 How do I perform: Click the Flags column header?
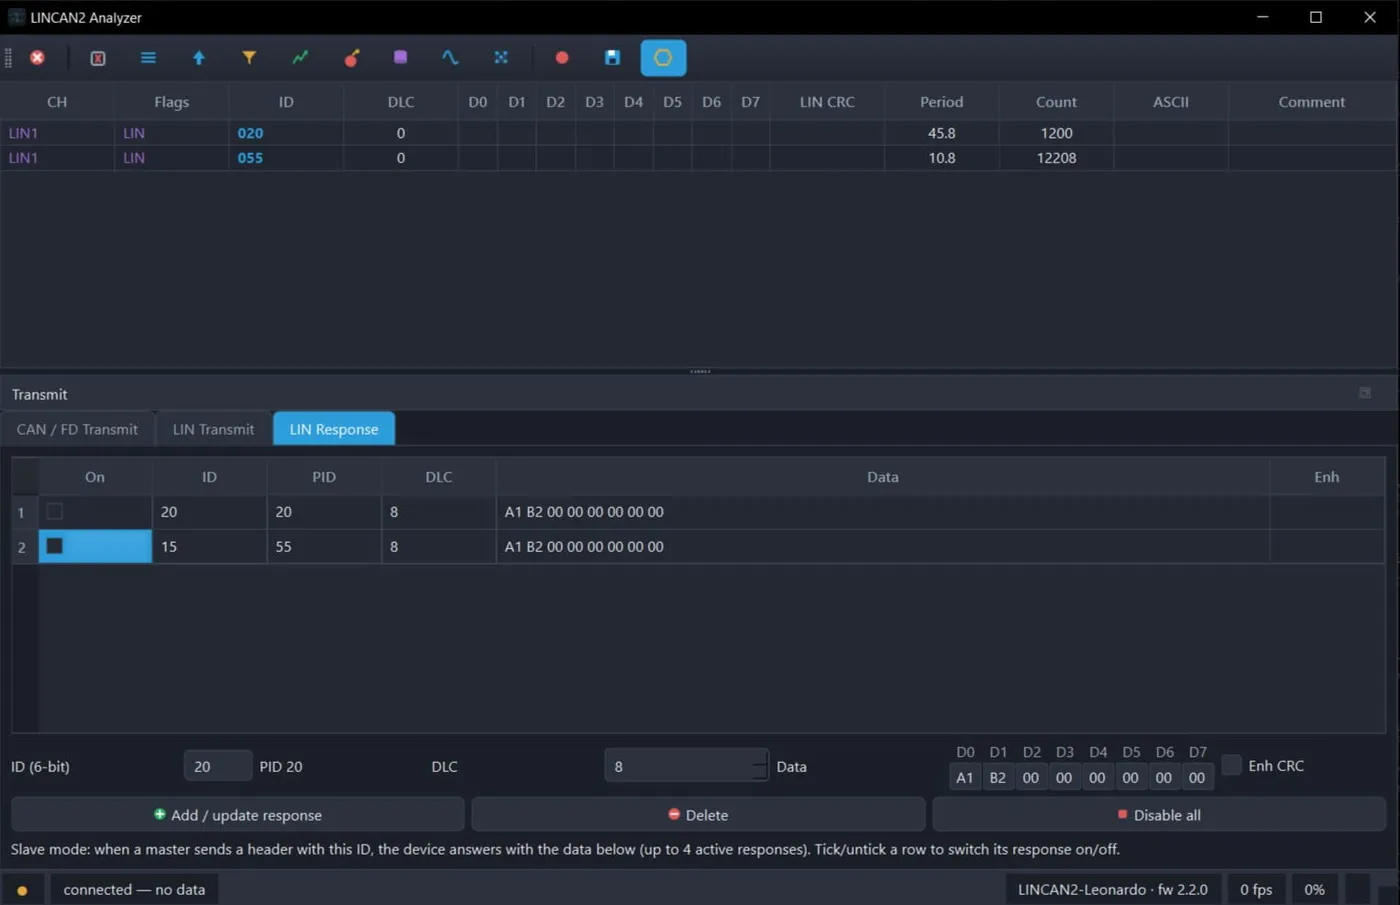(x=171, y=102)
